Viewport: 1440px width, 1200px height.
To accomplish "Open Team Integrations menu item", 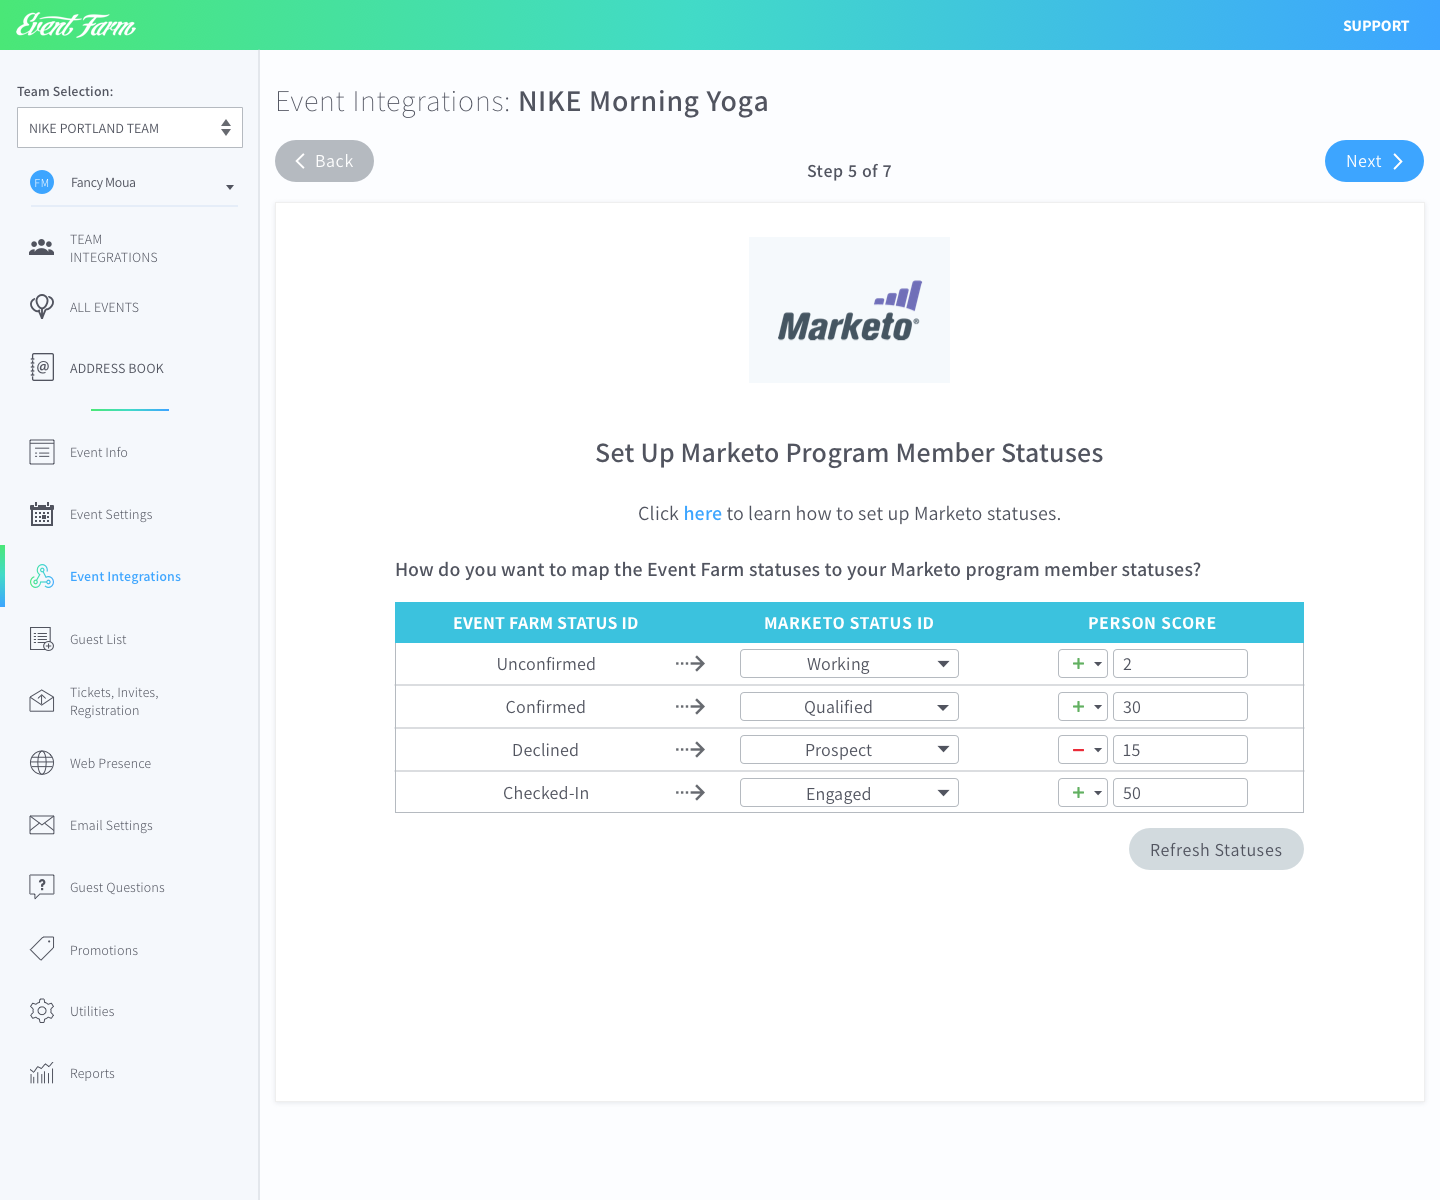I will point(113,248).
